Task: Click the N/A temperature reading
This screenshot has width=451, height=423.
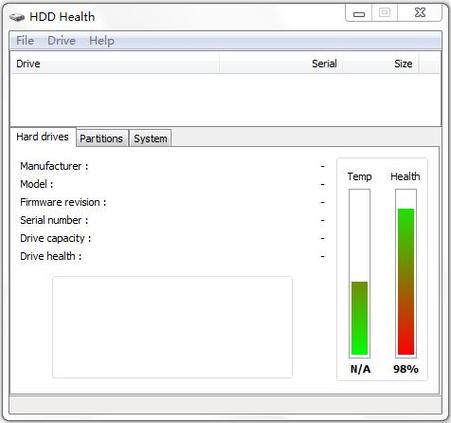Action: pyautogui.click(x=360, y=369)
